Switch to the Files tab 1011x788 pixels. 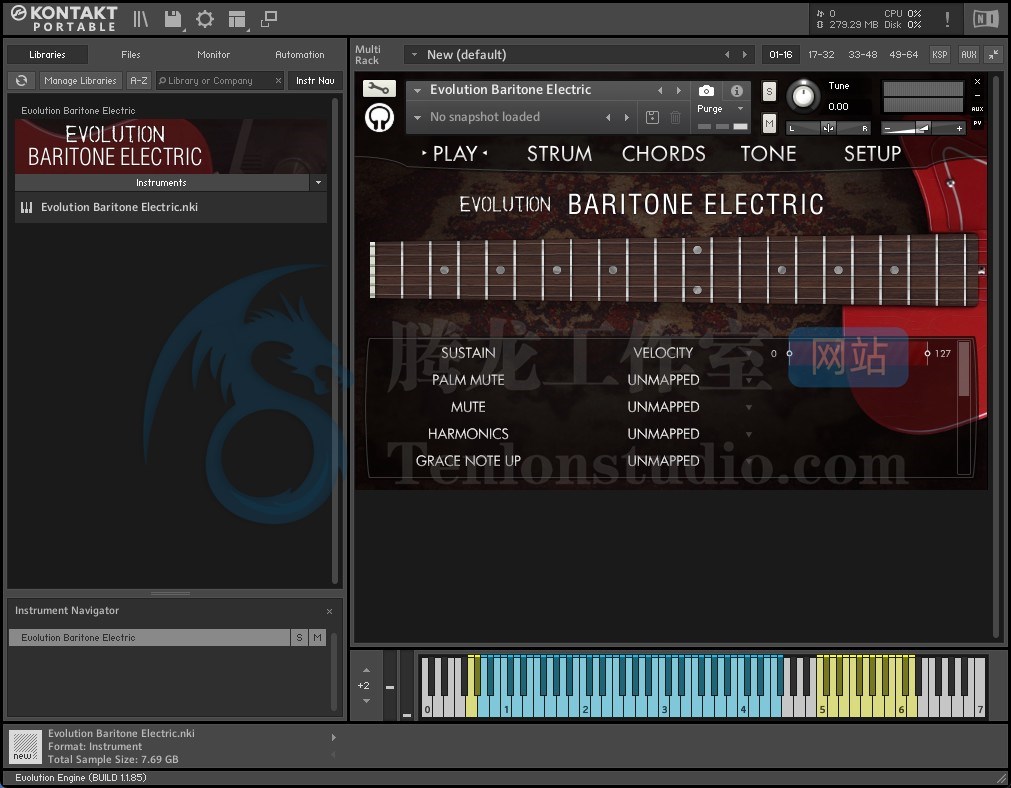pos(130,55)
